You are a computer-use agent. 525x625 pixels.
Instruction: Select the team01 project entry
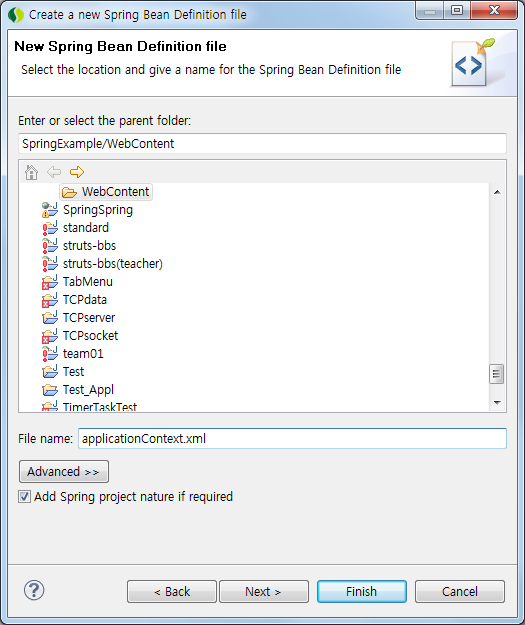pyautogui.click(x=83, y=354)
